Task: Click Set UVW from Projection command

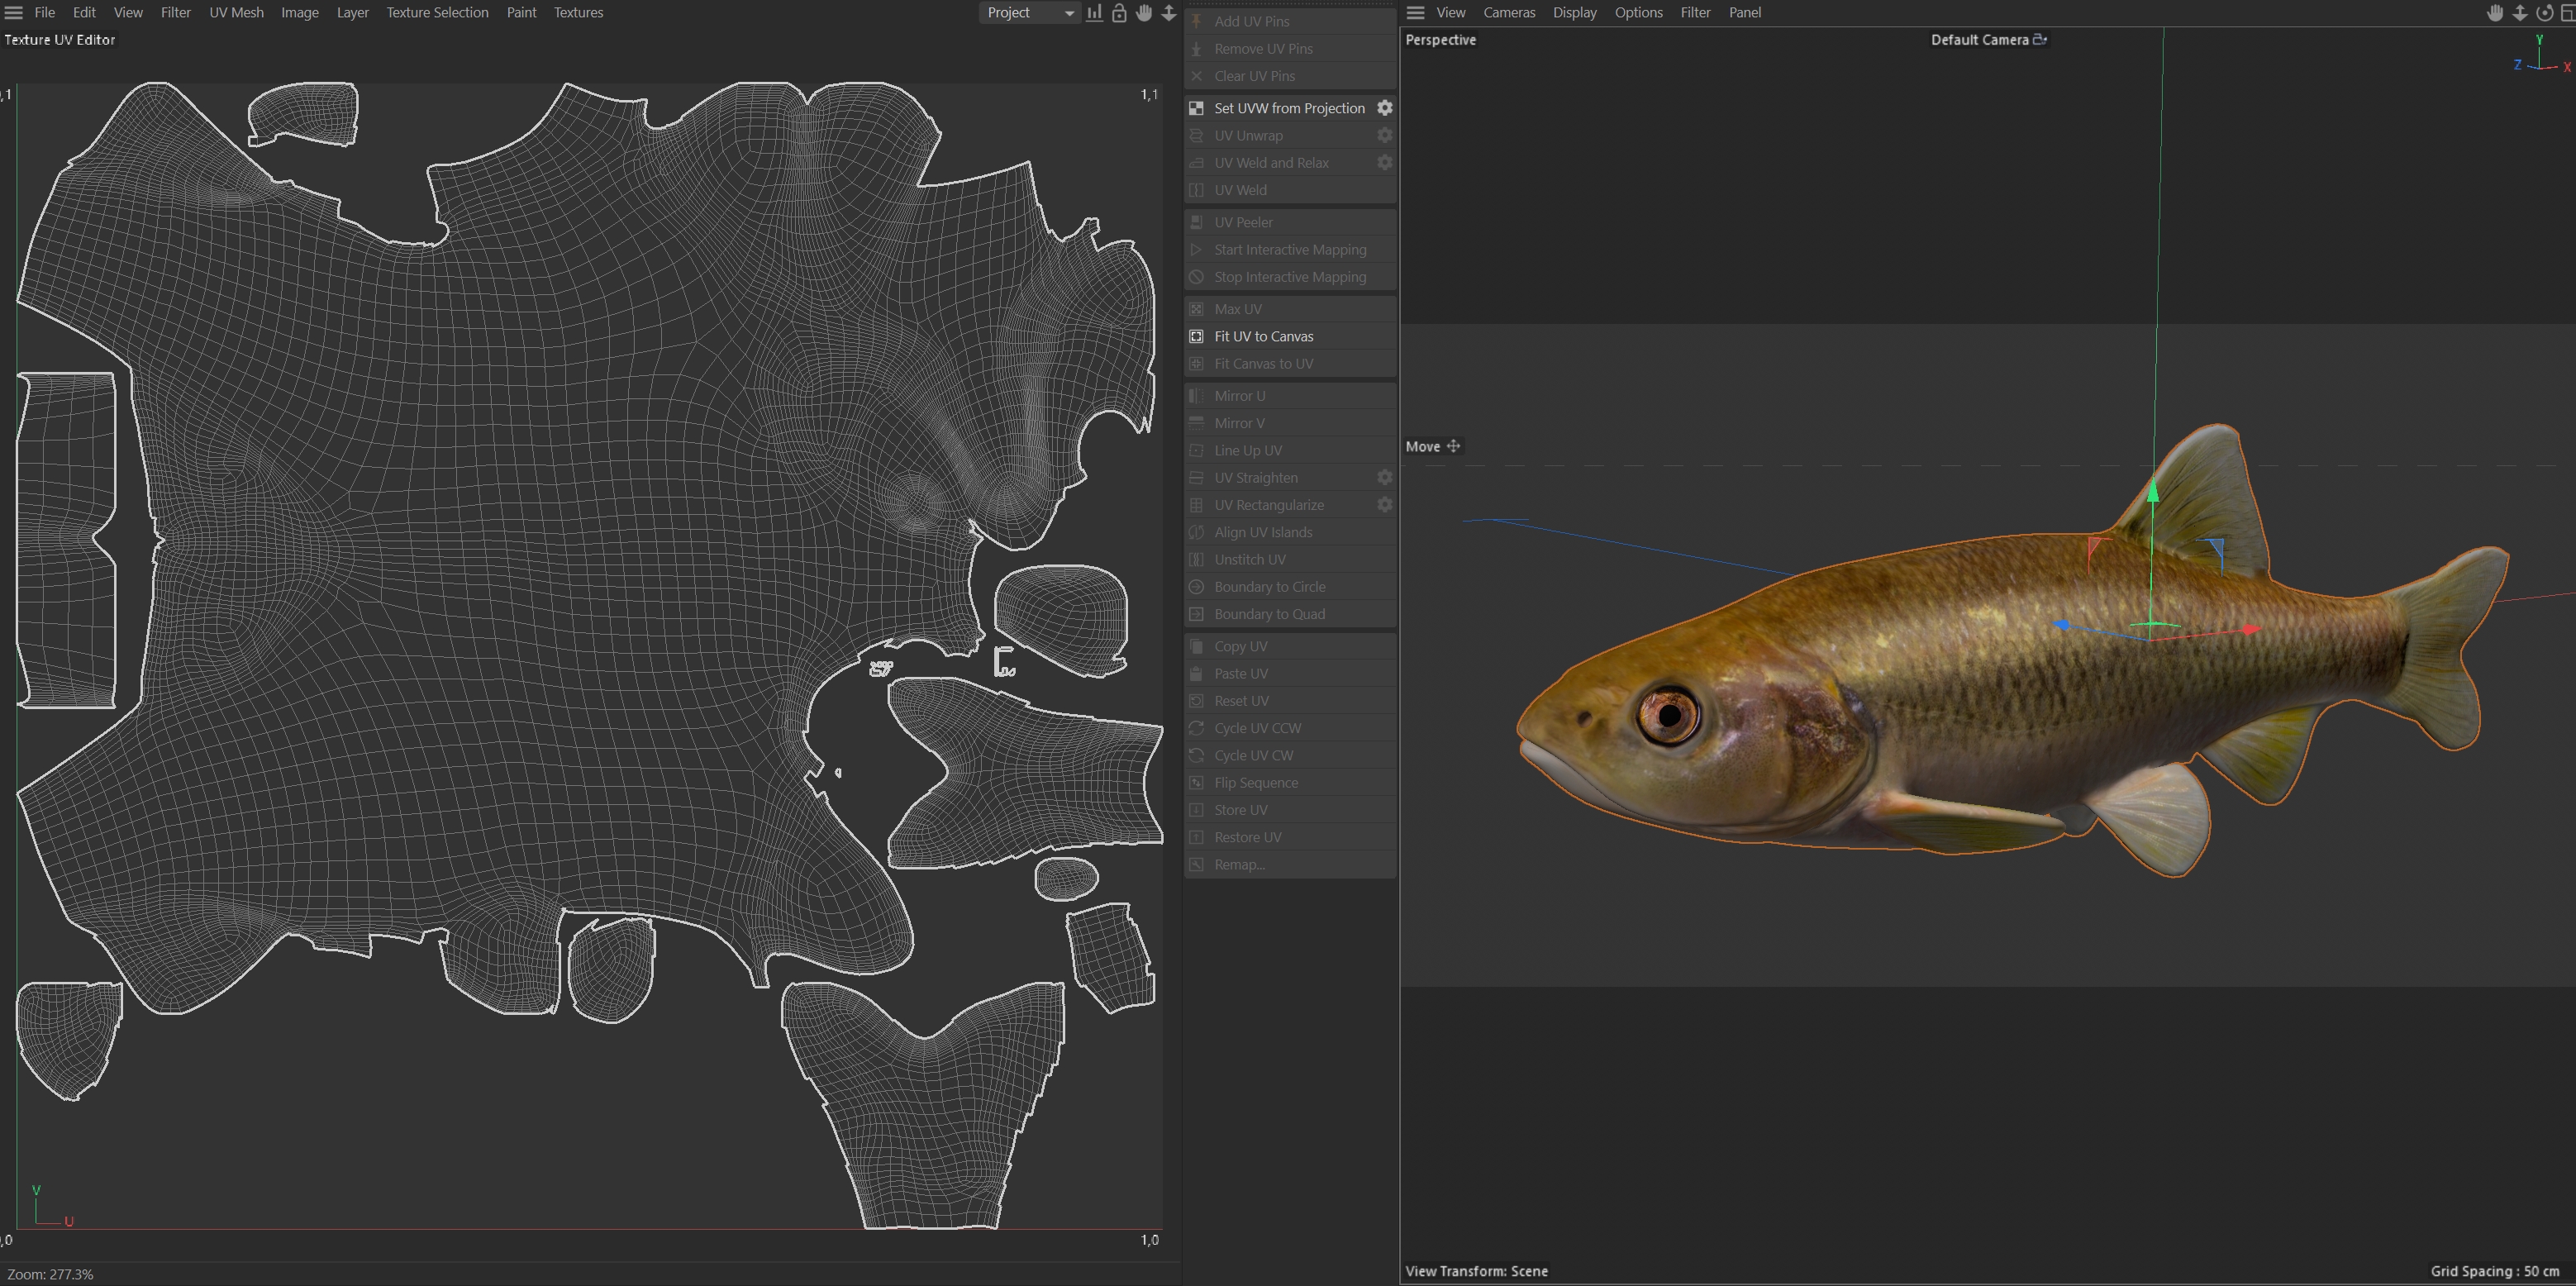Action: click(x=1288, y=108)
